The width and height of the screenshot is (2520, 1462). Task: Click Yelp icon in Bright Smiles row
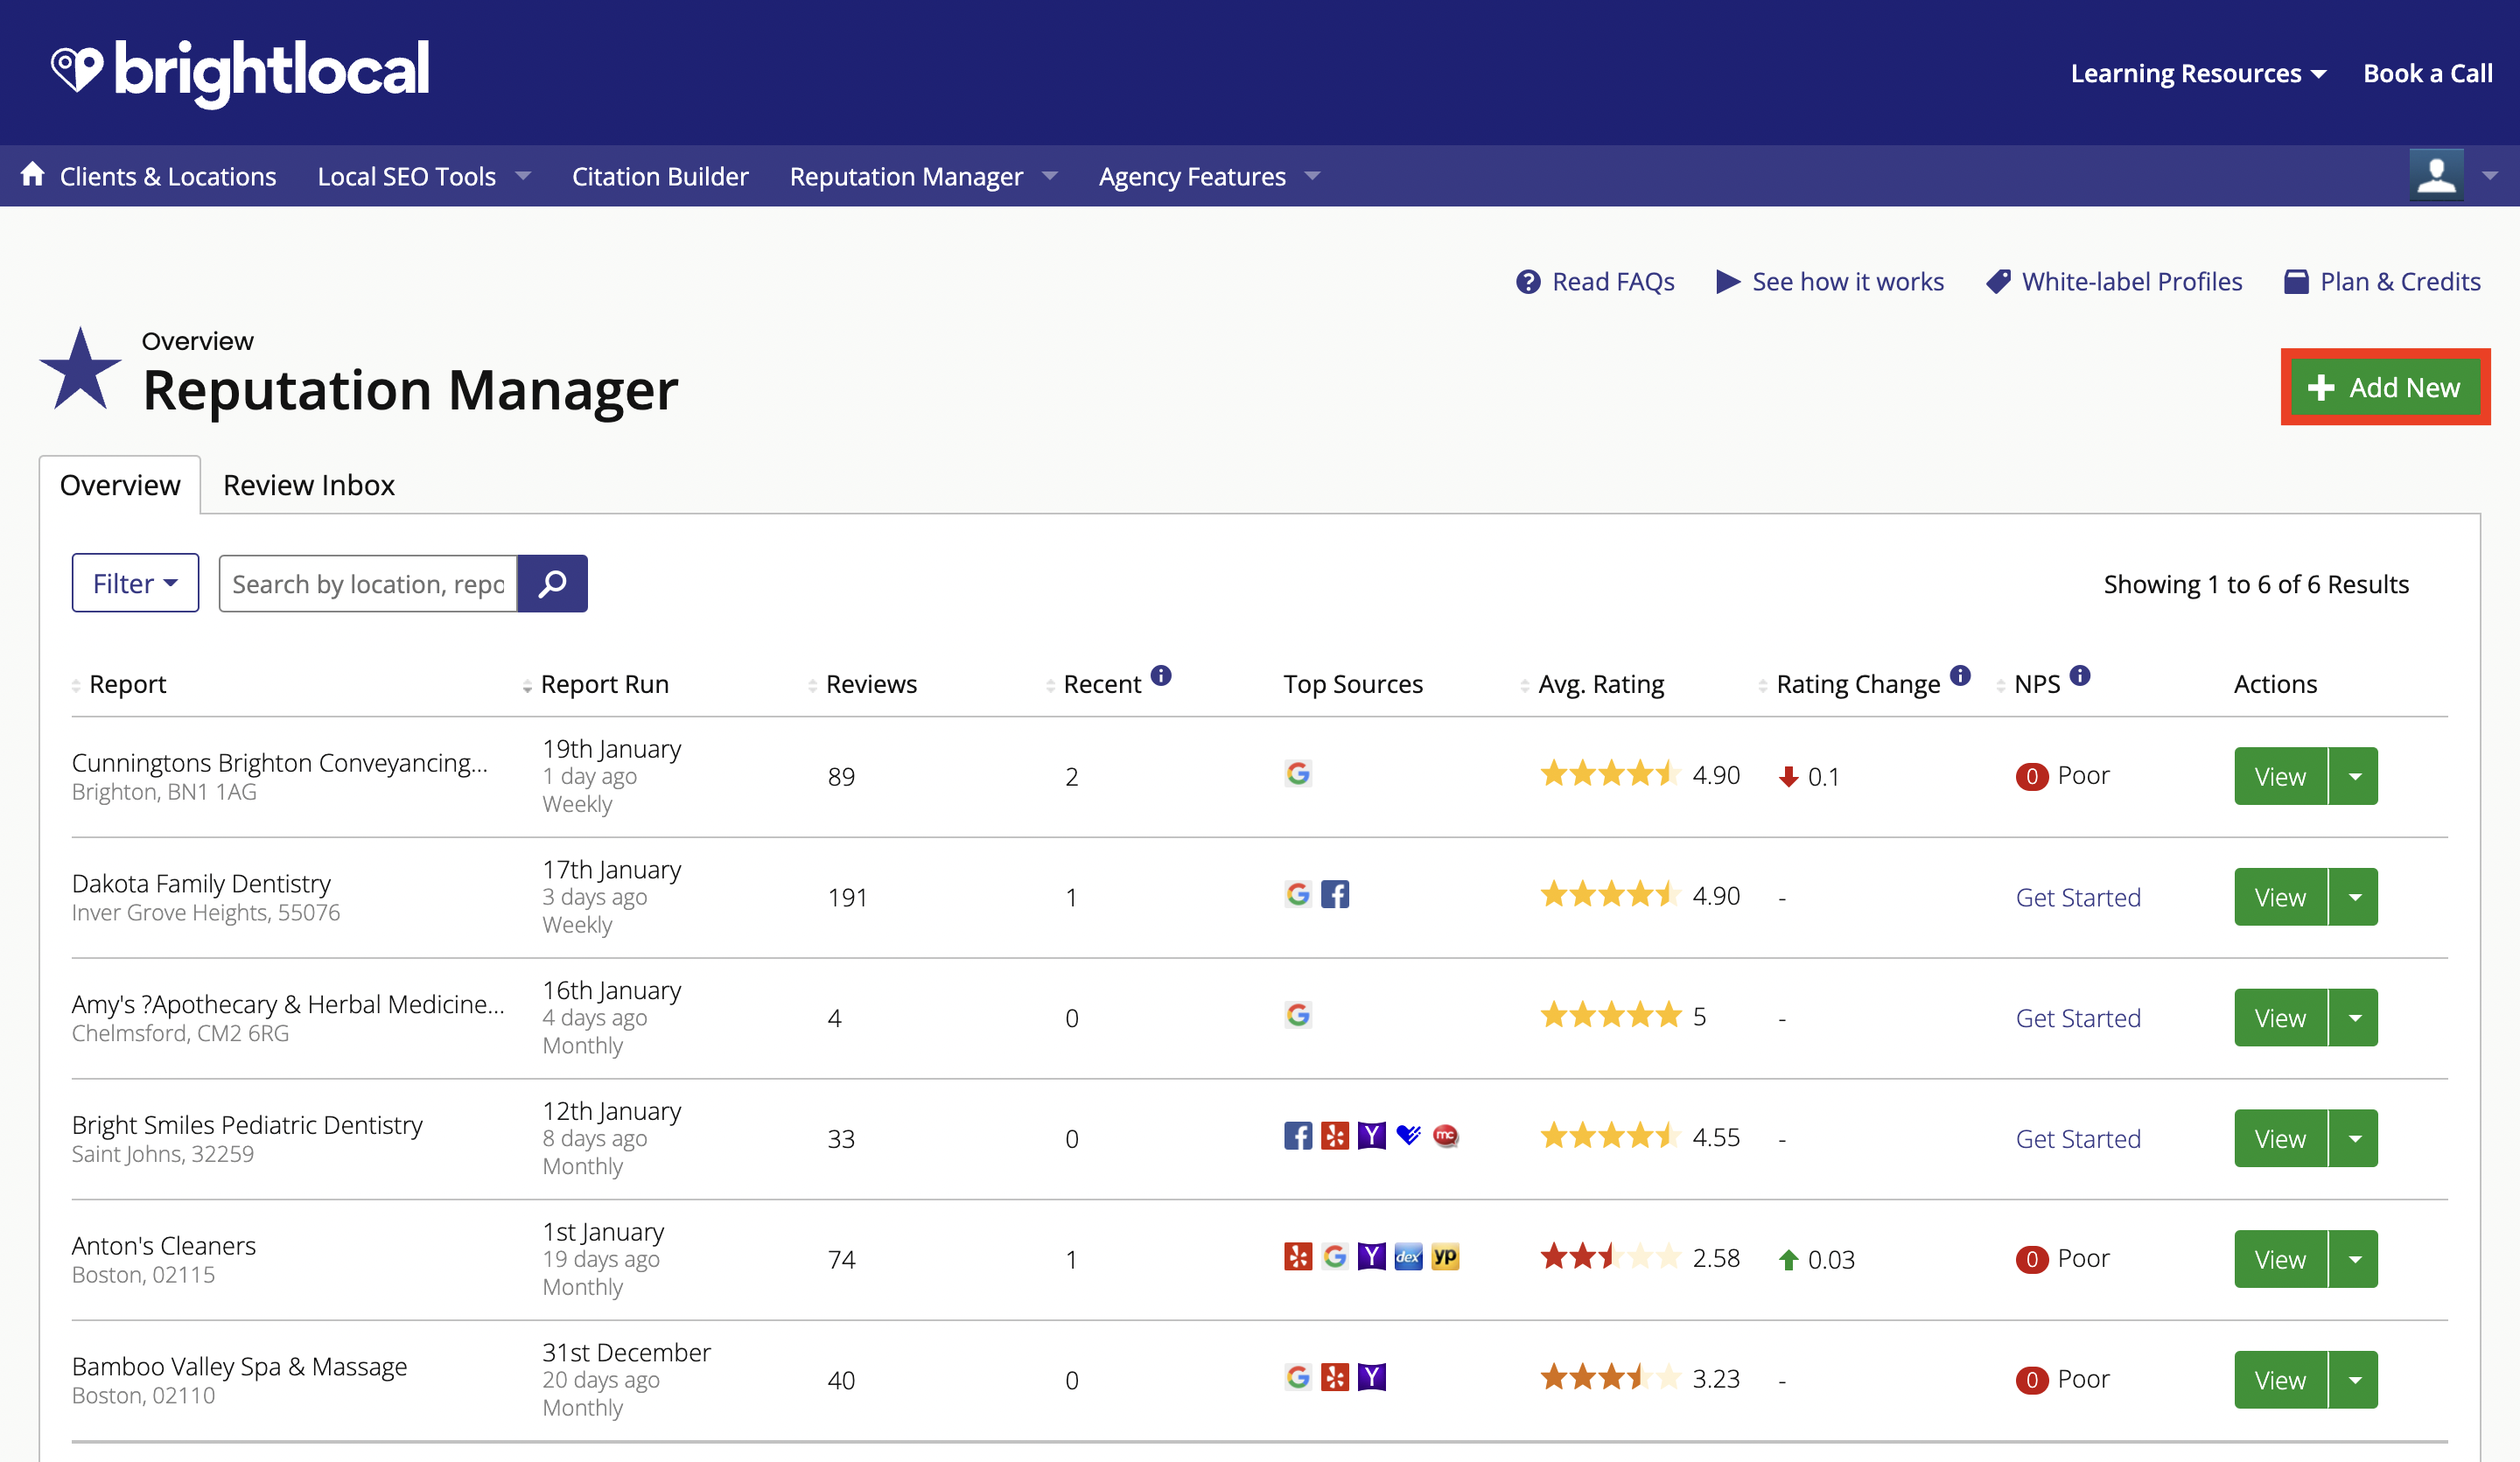(1335, 1136)
